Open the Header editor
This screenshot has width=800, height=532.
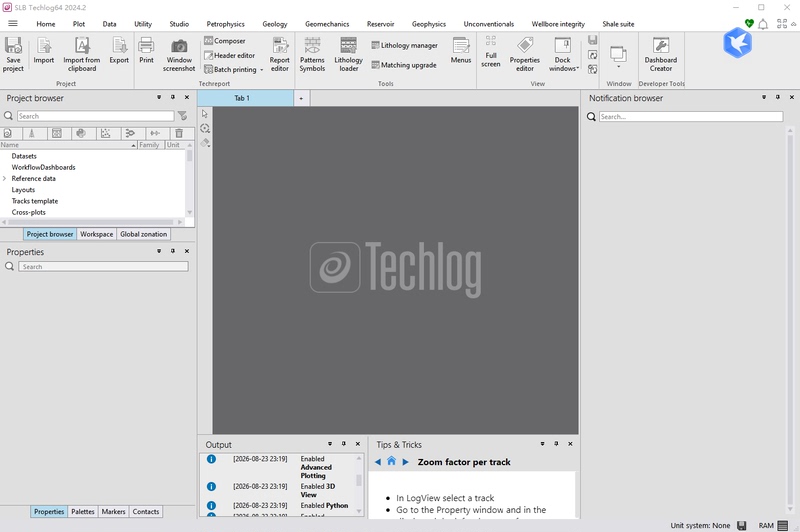coord(230,55)
